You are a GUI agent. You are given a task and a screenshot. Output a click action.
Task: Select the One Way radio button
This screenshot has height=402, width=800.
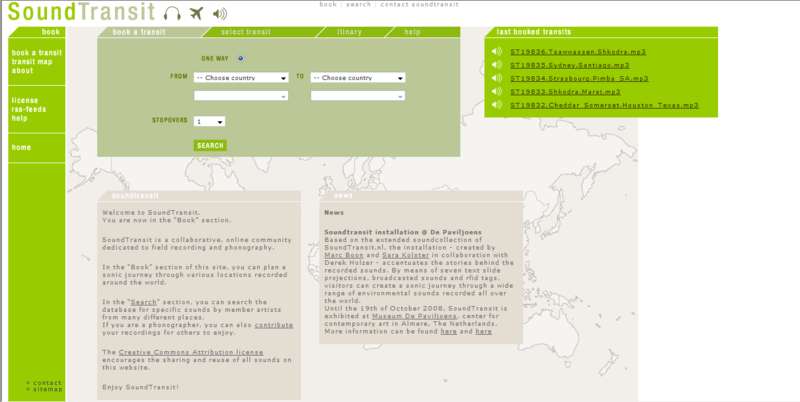coord(241,59)
